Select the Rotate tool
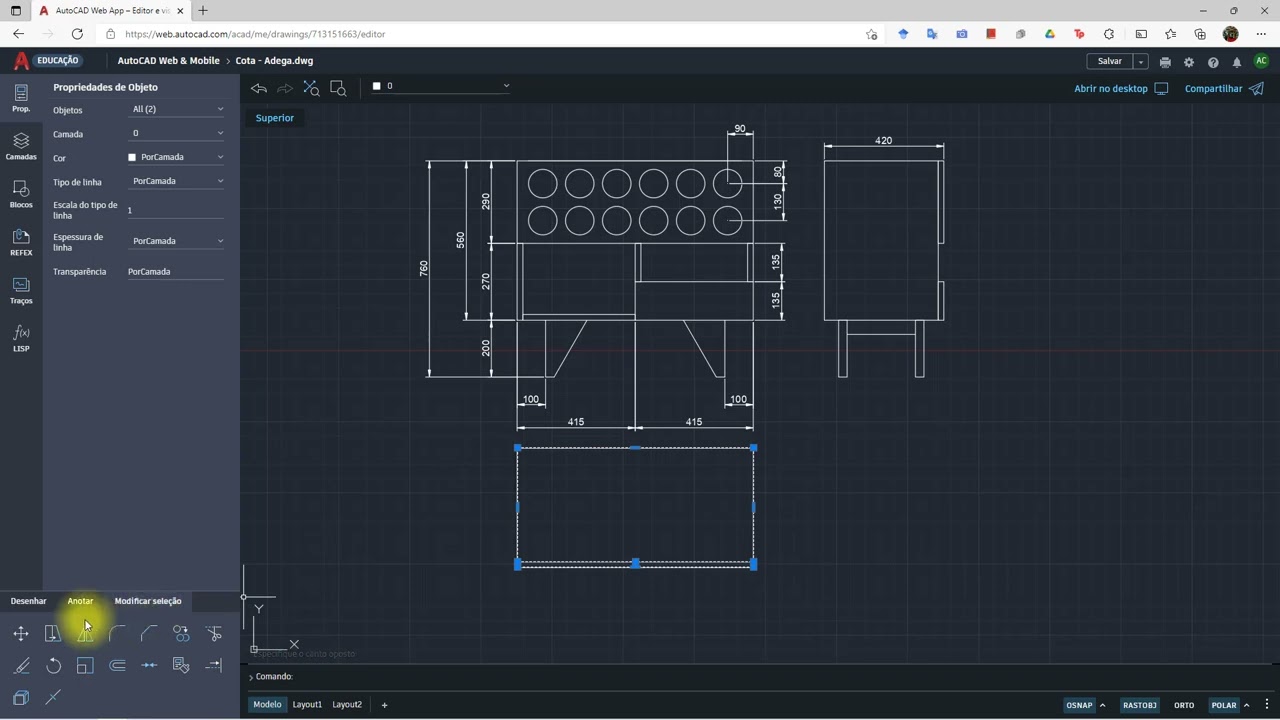 point(53,665)
